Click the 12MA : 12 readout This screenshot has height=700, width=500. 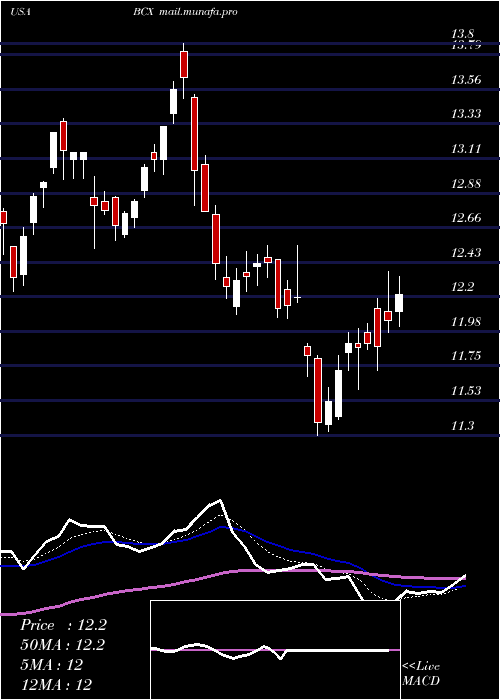[56, 684]
